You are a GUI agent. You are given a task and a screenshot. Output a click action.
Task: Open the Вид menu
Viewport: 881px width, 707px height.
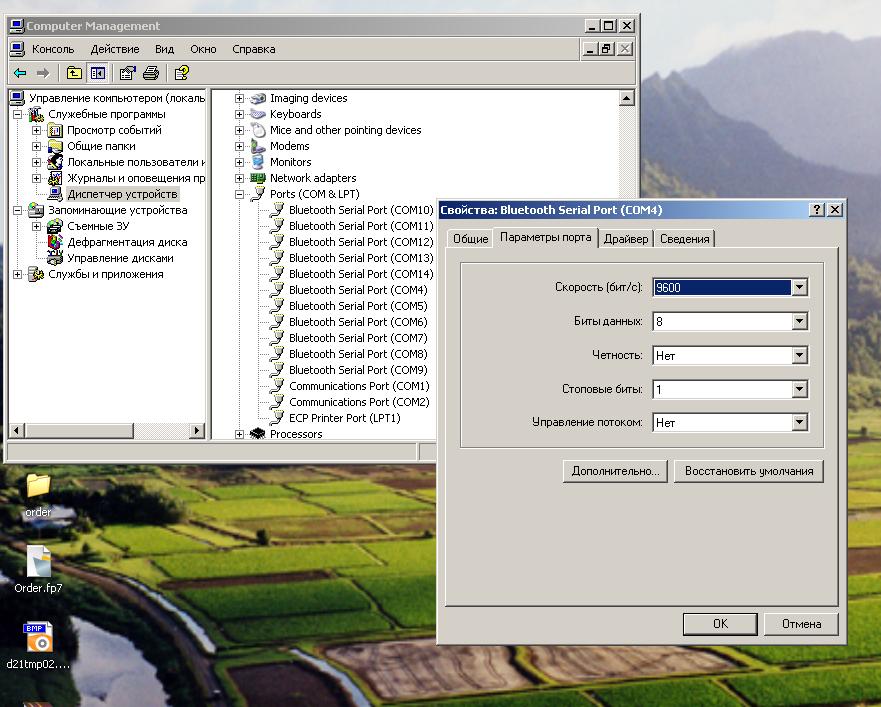[x=164, y=49]
